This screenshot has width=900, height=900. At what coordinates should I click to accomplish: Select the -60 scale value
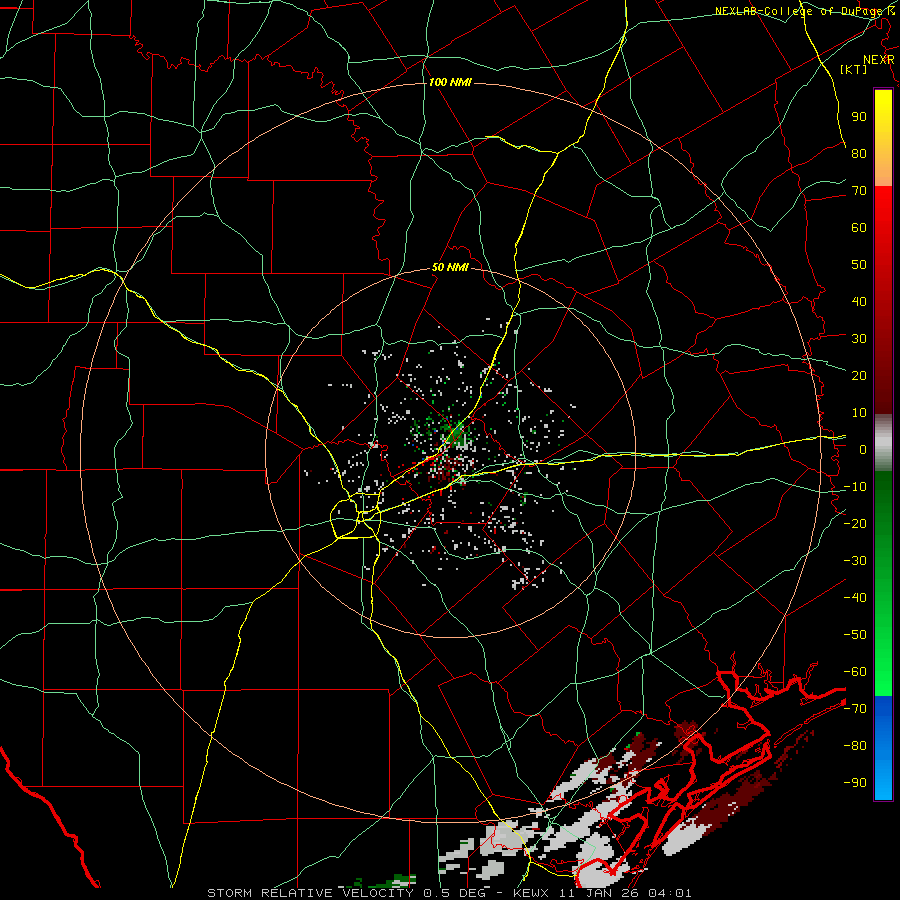(855, 672)
